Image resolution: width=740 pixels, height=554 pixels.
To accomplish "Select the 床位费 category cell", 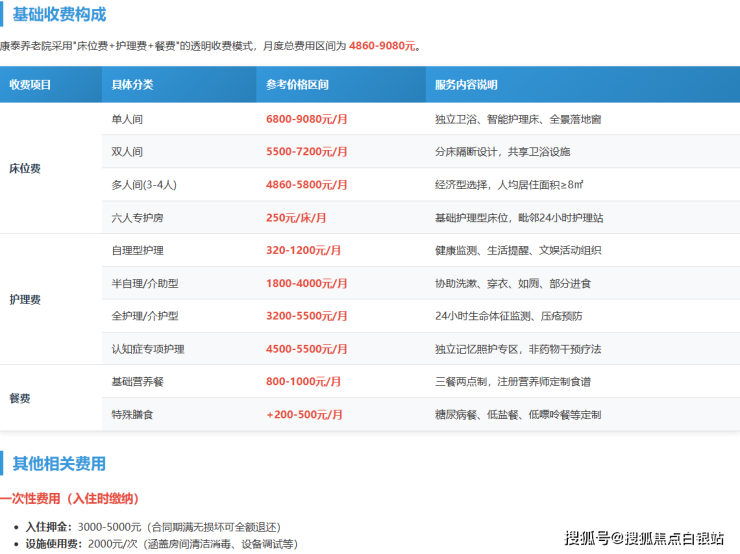I will tap(25, 169).
